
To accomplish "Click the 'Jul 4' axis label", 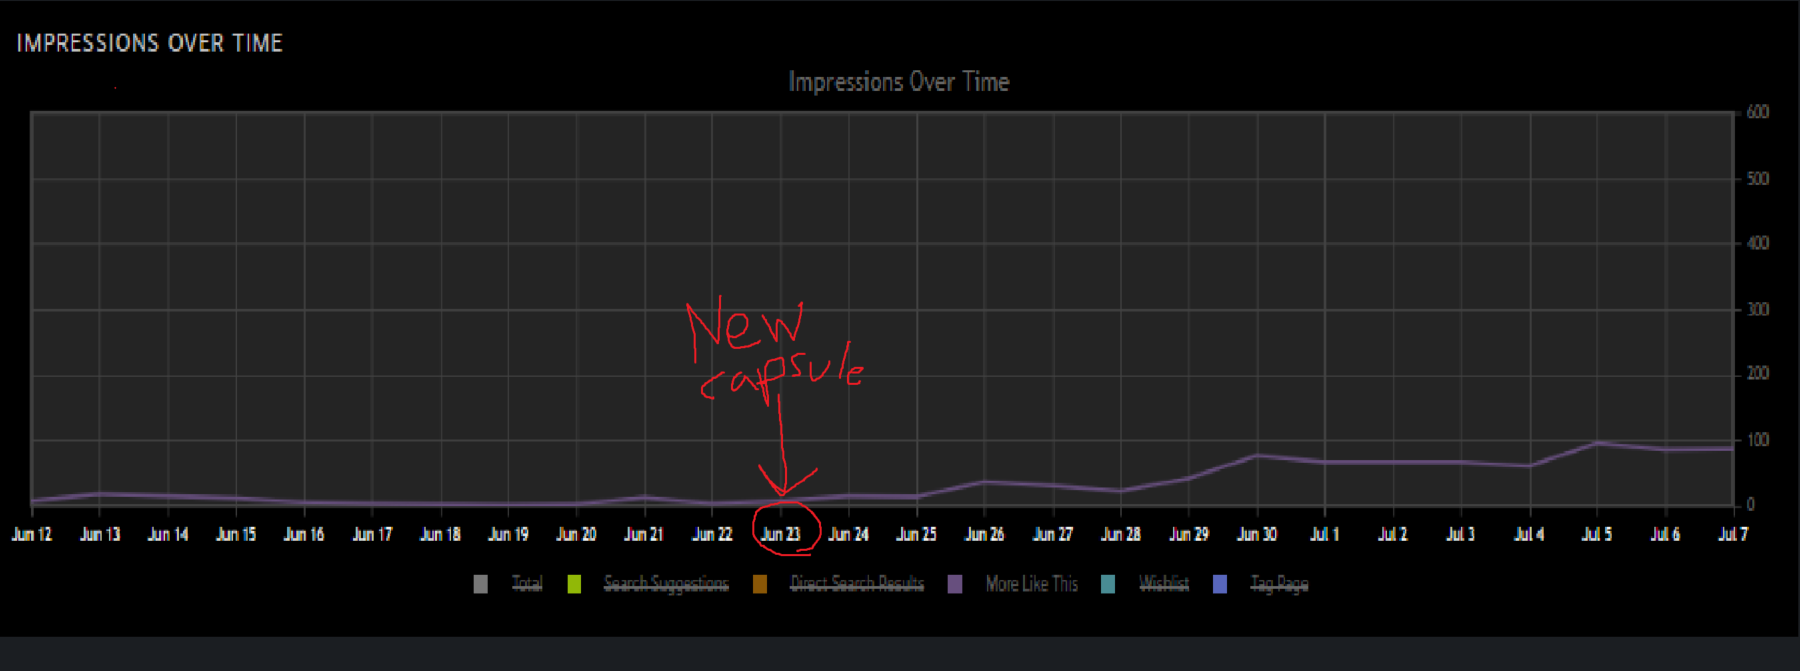I will (1529, 534).
